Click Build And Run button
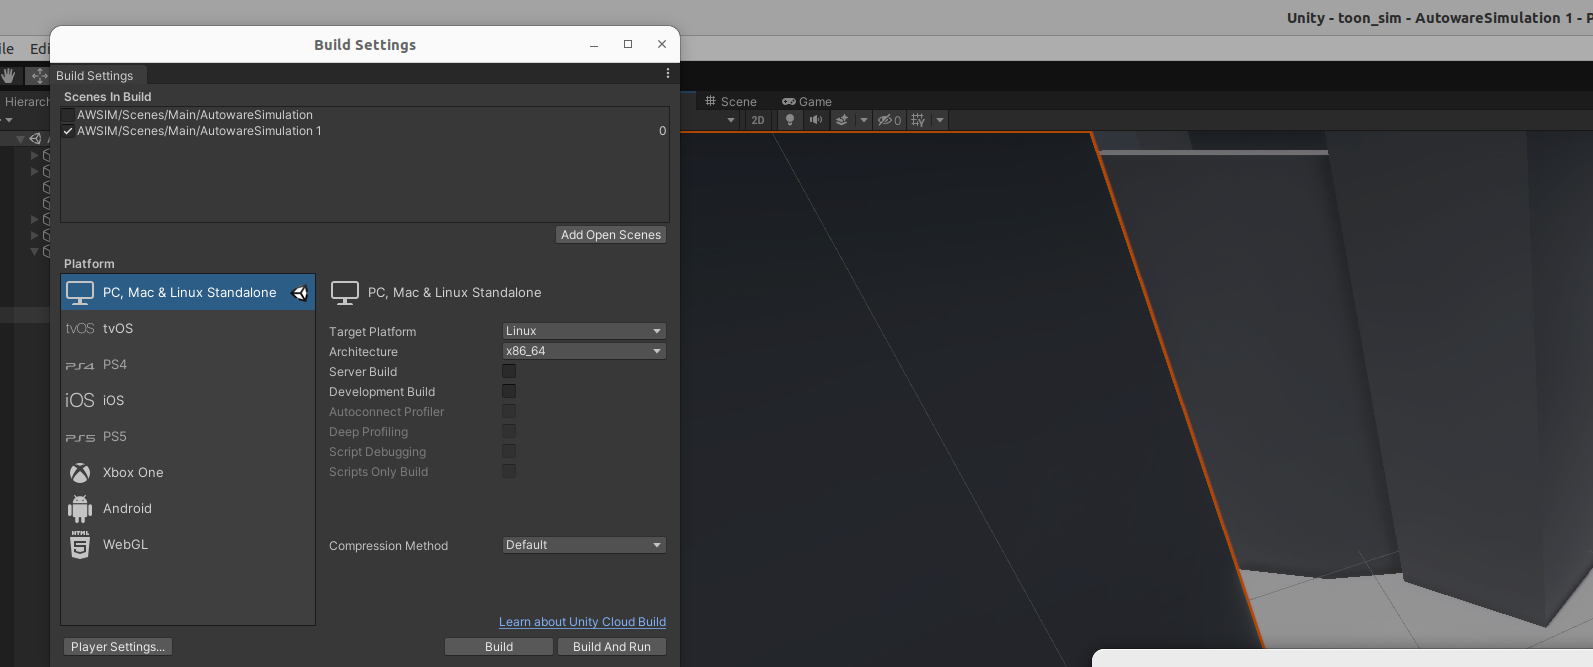Viewport: 1593px width, 667px height. (x=612, y=647)
